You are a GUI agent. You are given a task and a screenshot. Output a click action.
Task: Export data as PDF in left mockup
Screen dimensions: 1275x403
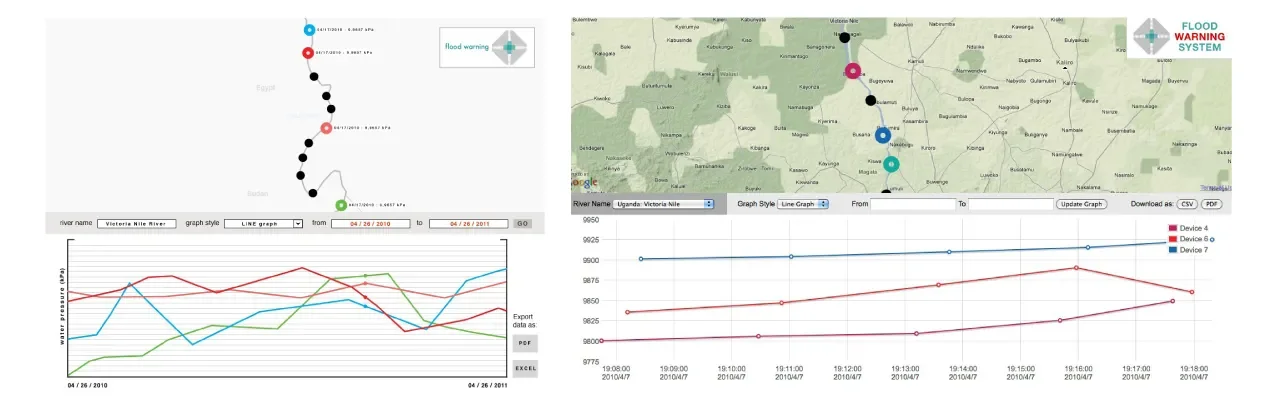pos(525,343)
